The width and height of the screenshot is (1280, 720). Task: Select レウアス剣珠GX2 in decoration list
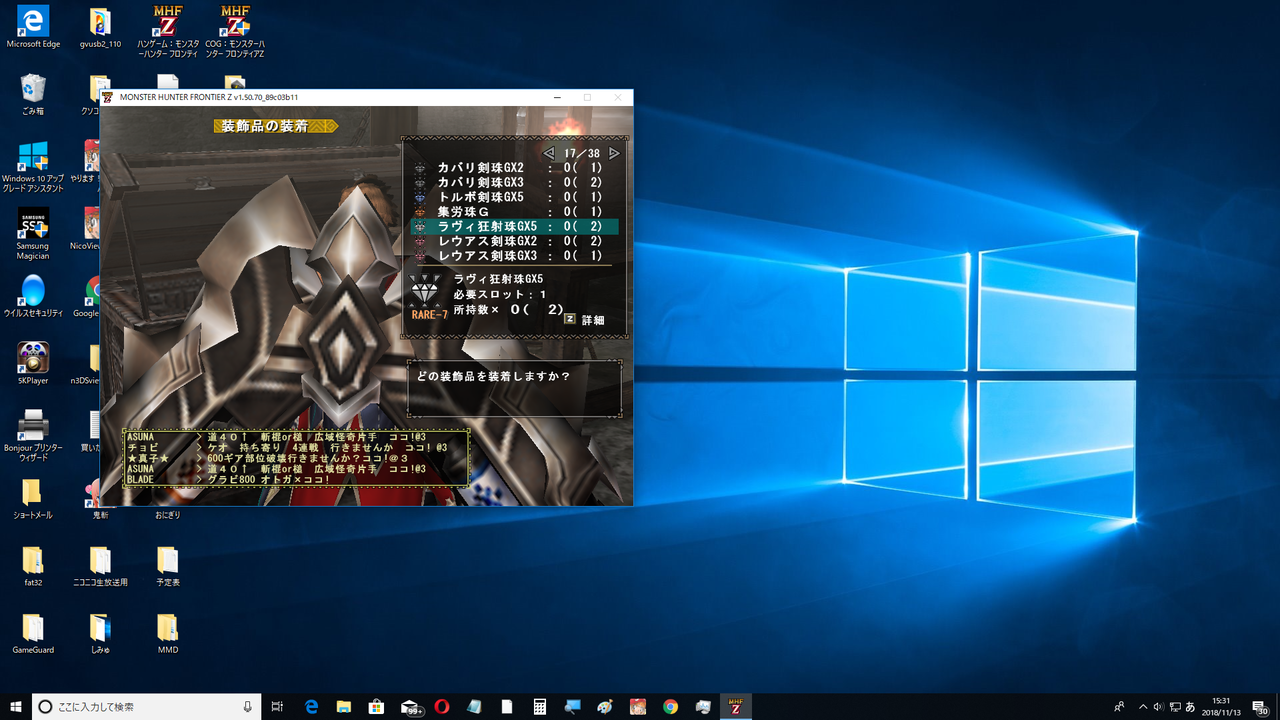514,241
